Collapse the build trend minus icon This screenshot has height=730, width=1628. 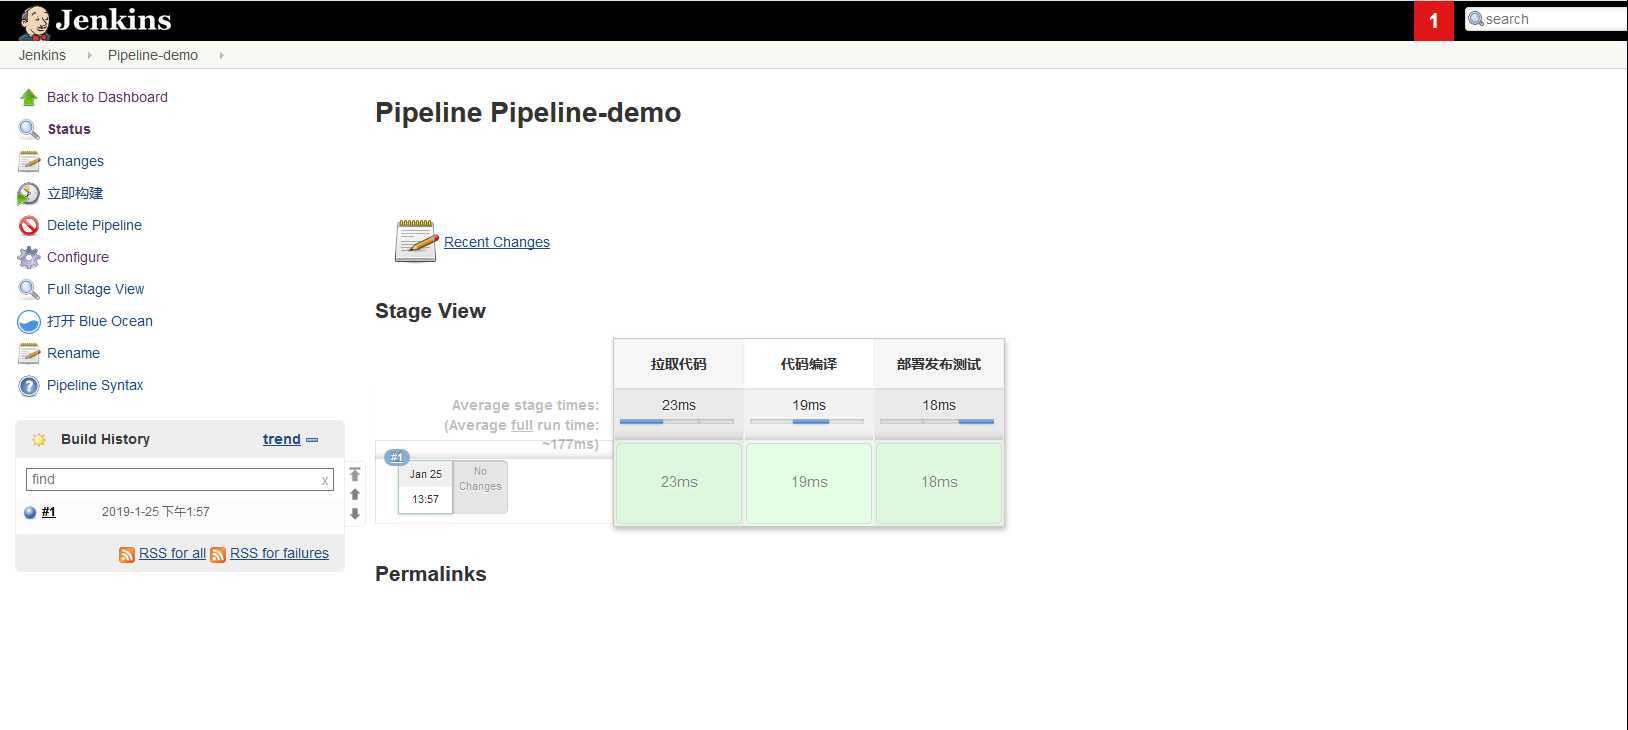[312, 439]
